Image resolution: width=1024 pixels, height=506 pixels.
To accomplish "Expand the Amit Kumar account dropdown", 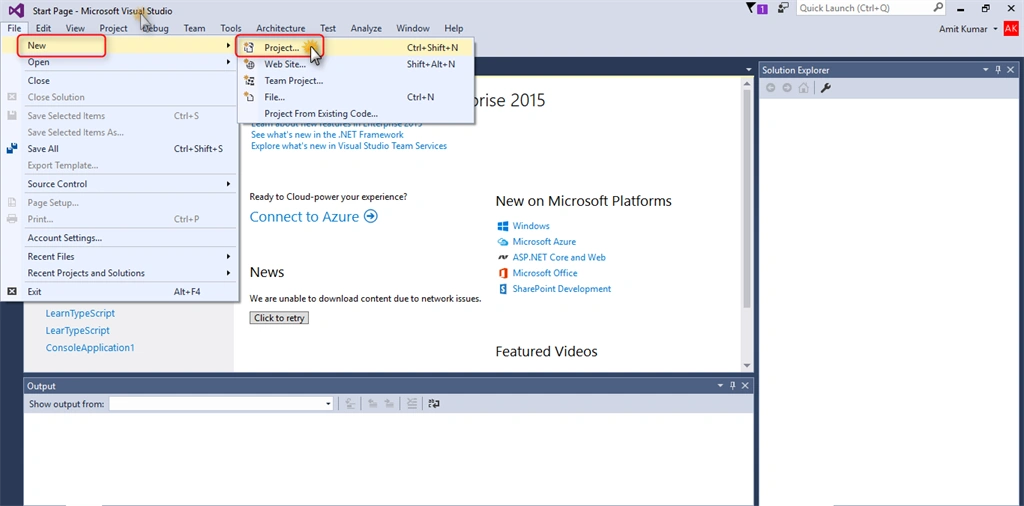I will pos(995,29).
